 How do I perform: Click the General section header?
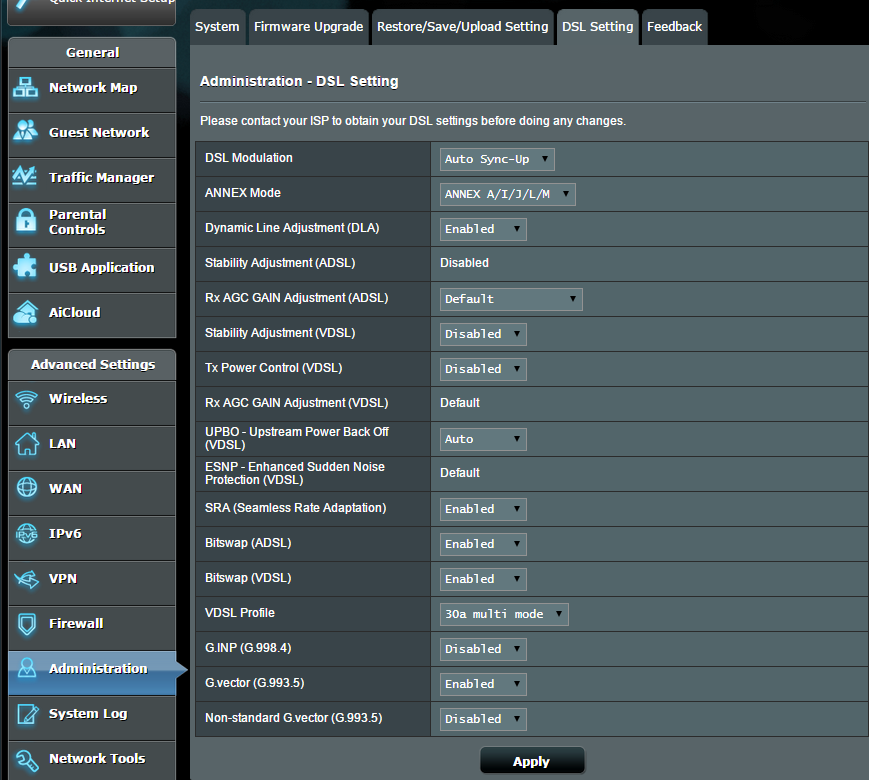point(92,53)
